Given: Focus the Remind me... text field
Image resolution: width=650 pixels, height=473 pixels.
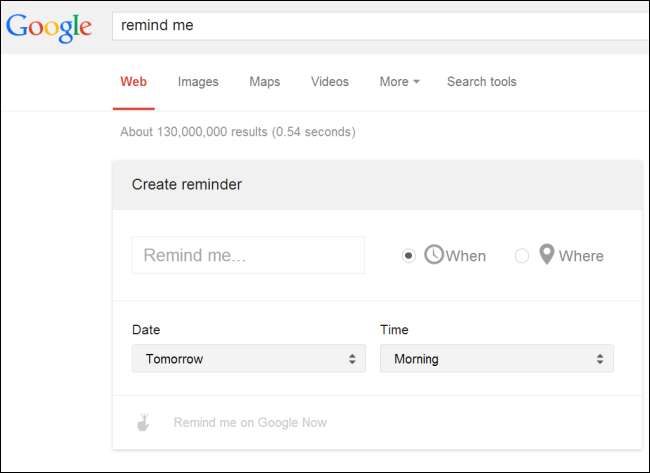Looking at the screenshot, I should point(248,255).
